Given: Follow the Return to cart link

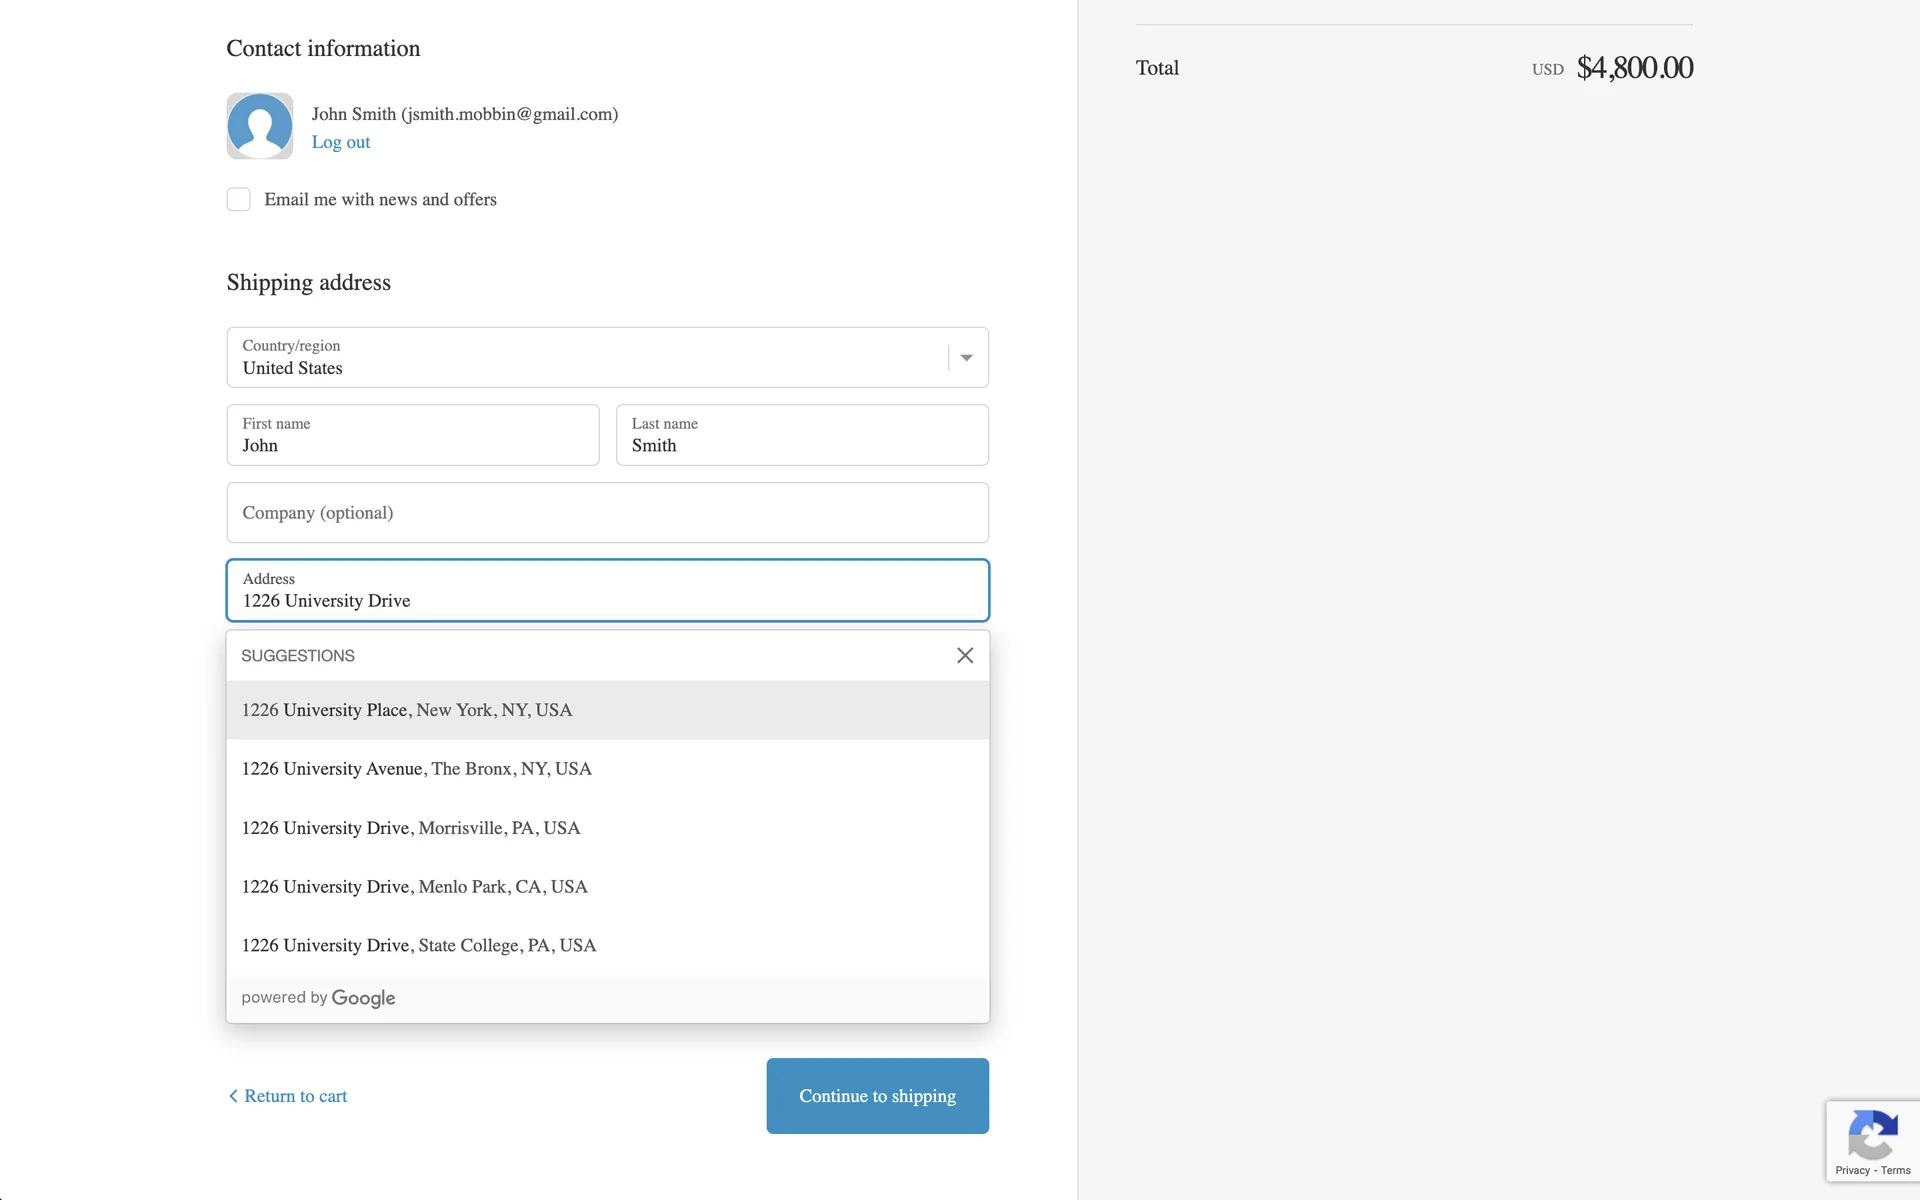Looking at the screenshot, I should point(295,1096).
